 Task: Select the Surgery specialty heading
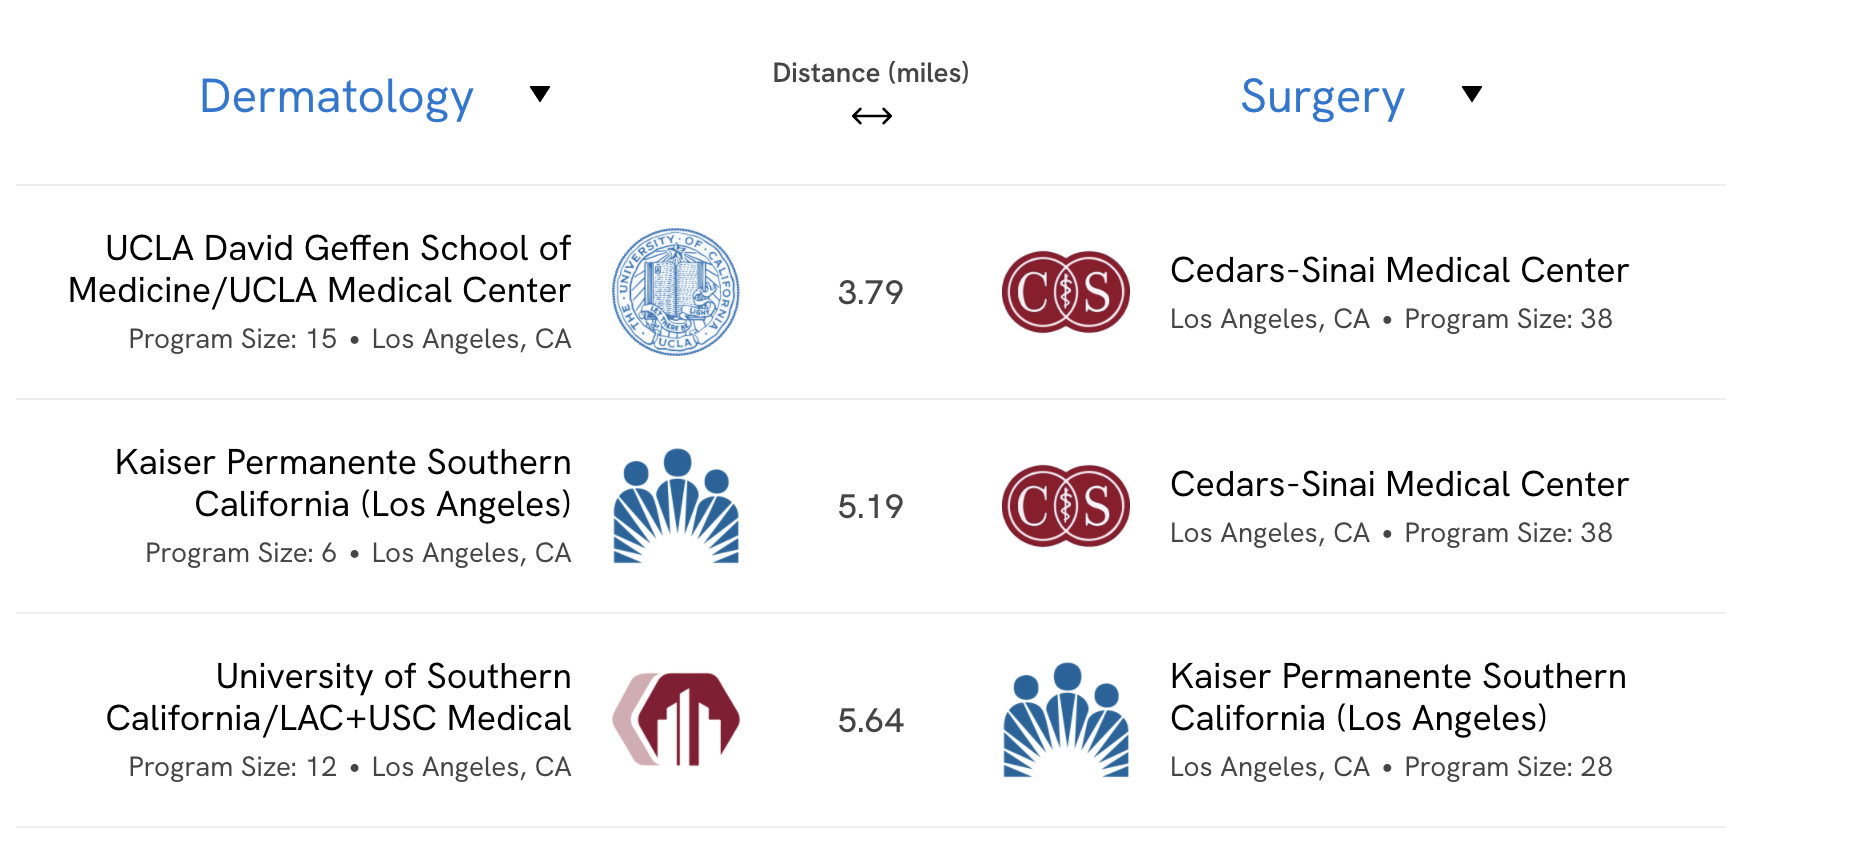click(x=1323, y=97)
